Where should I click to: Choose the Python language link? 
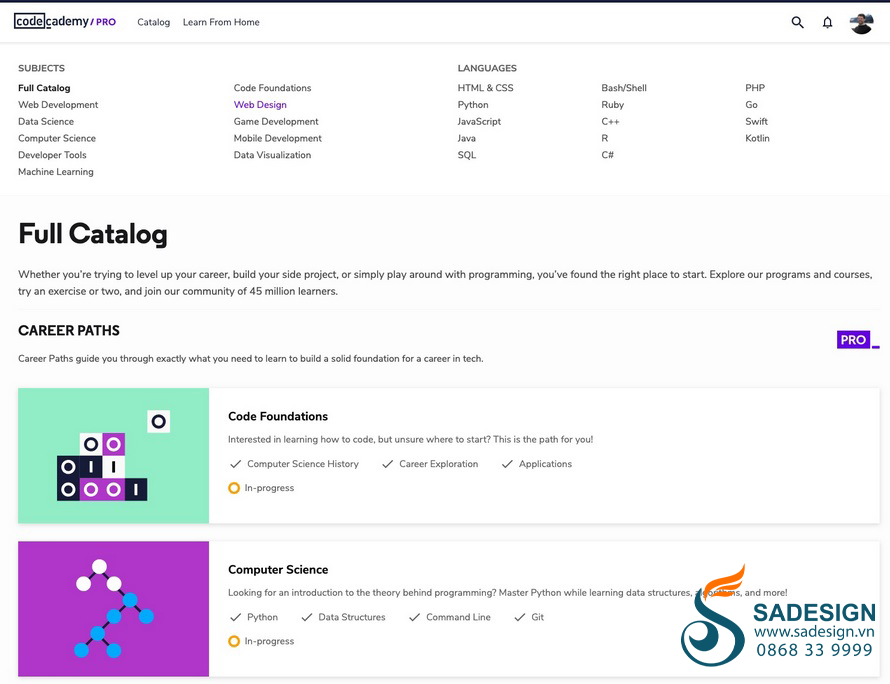pos(473,104)
